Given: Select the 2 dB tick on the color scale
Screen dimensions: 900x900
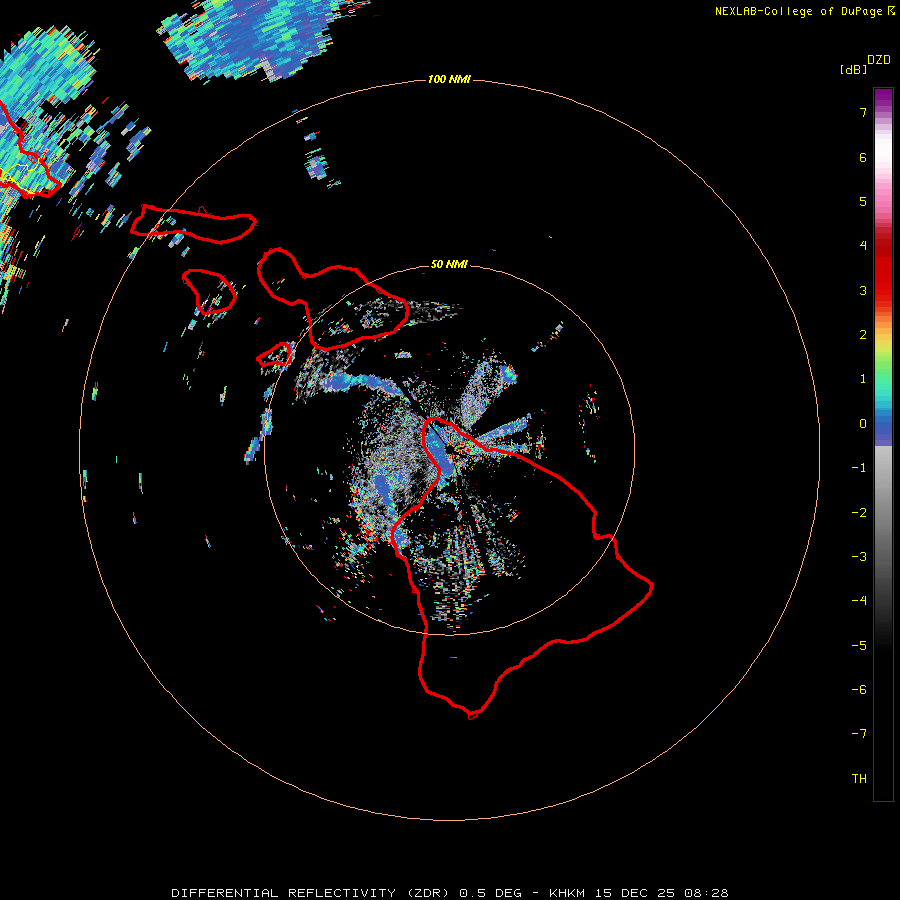Looking at the screenshot, I should (863, 335).
